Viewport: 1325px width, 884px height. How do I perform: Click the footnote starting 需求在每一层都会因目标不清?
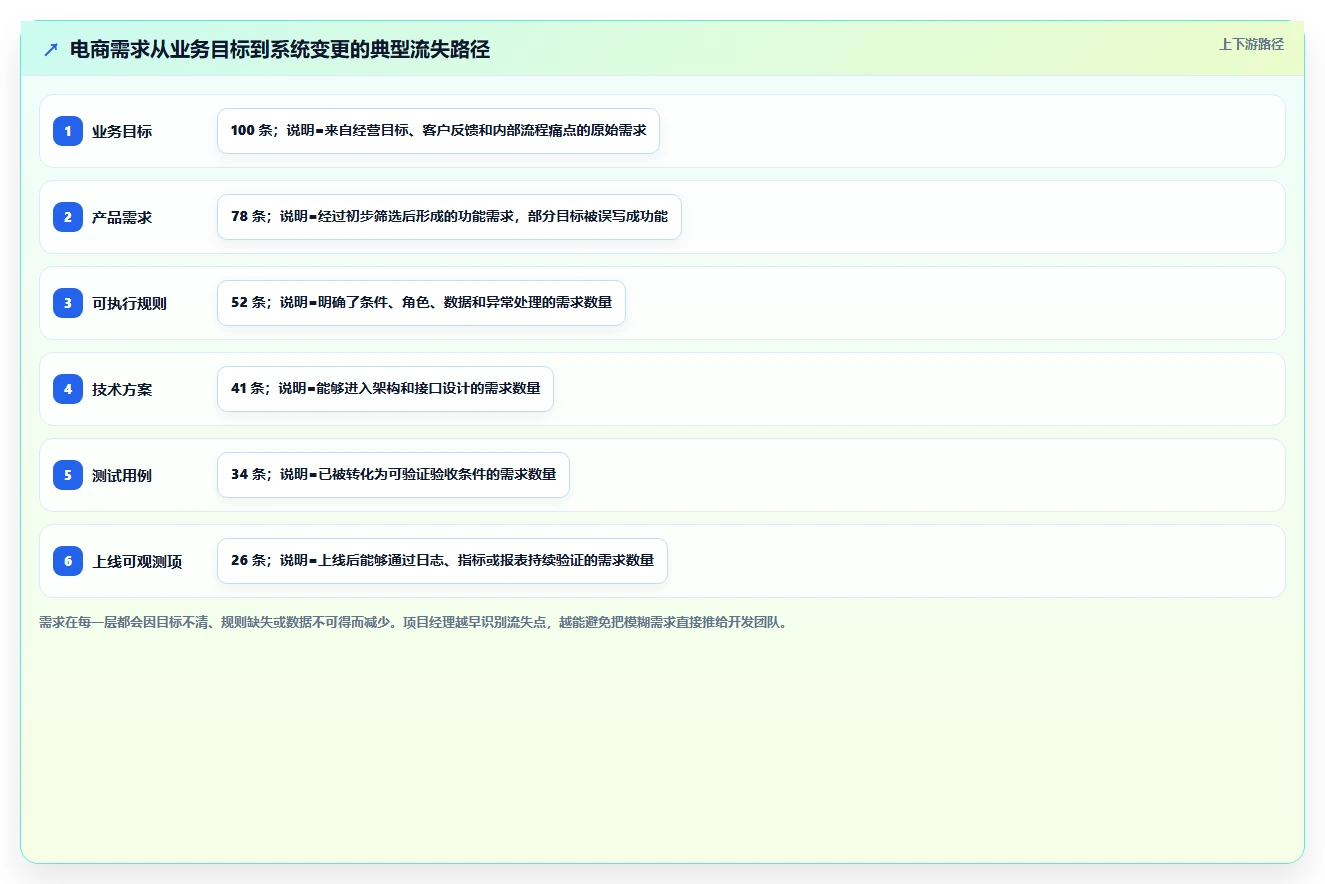point(413,622)
